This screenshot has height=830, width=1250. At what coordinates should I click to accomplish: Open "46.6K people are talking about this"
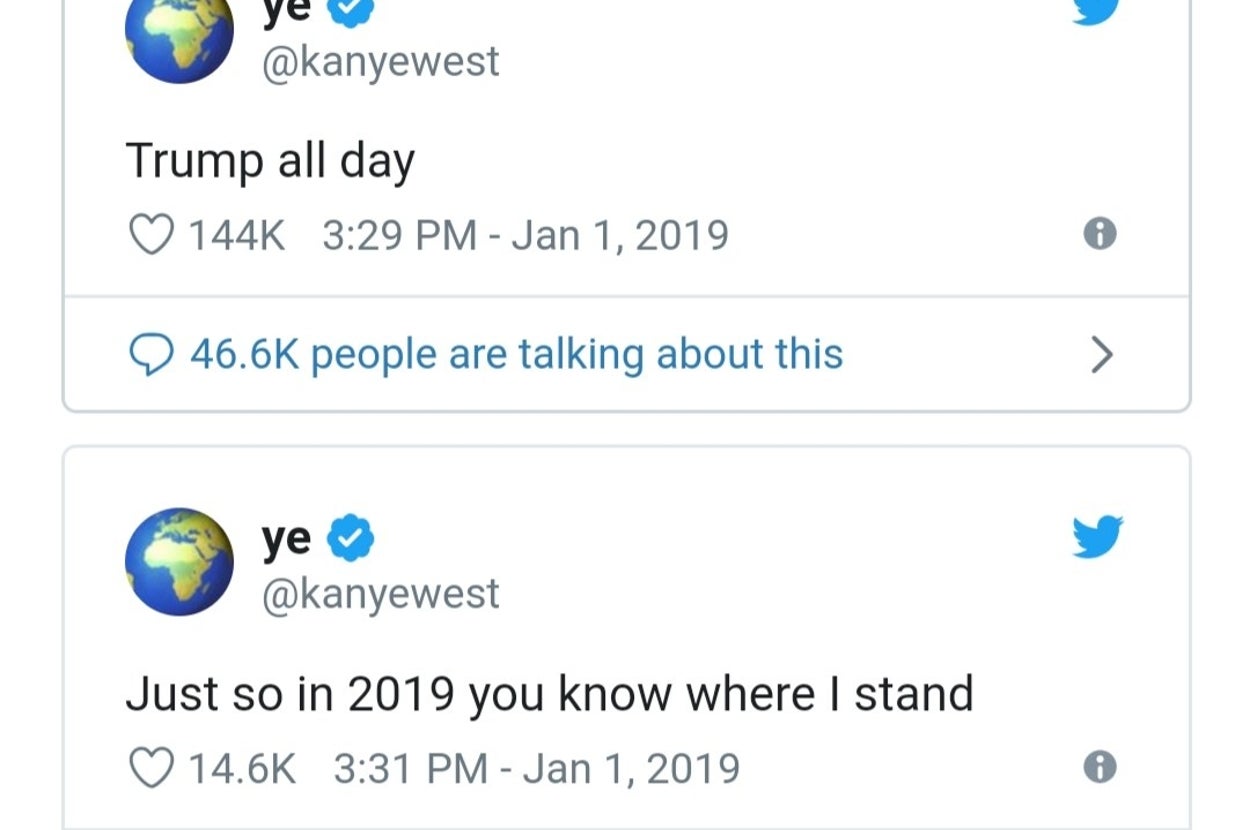tap(515, 354)
